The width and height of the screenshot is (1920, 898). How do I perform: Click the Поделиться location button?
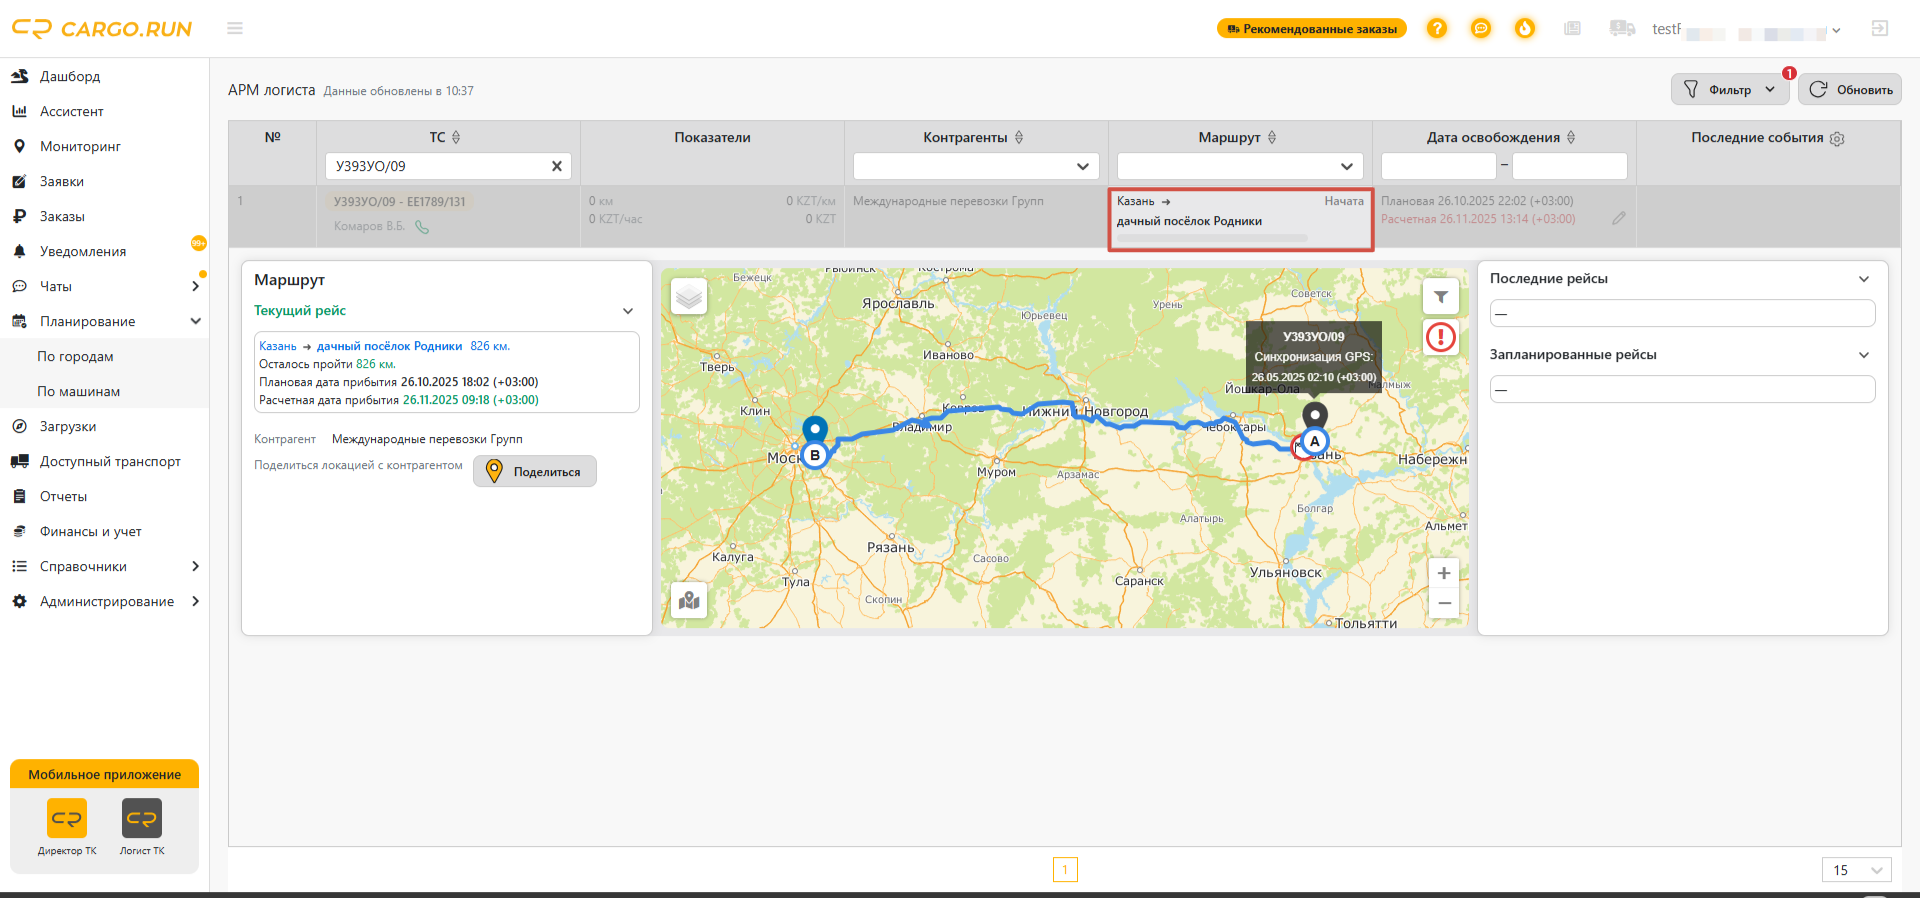(x=535, y=471)
